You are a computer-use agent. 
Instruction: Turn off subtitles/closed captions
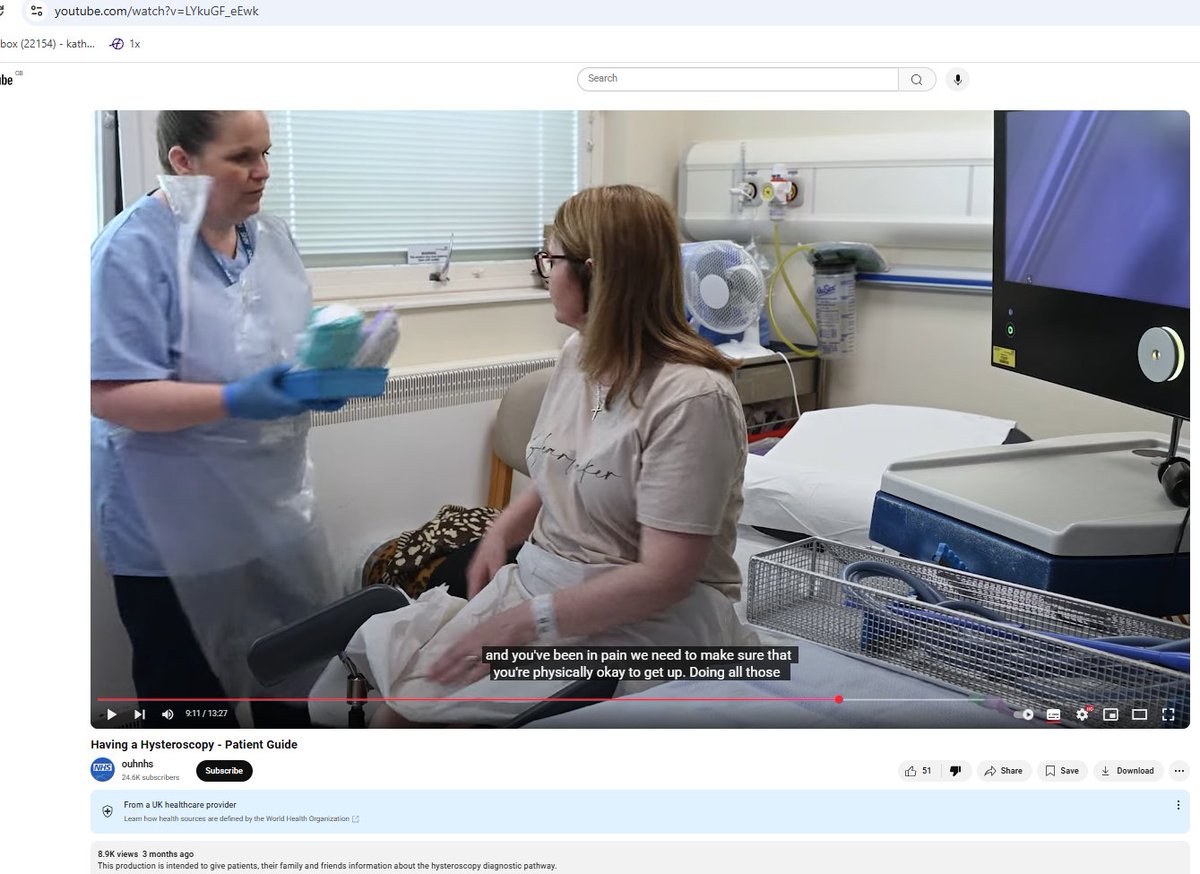pyautogui.click(x=1053, y=714)
